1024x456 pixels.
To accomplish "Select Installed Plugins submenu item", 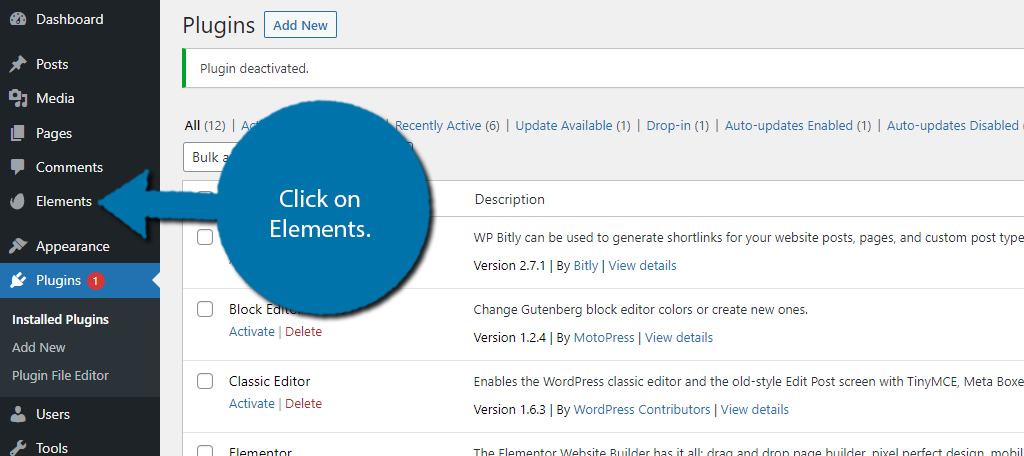I will pyautogui.click(x=60, y=320).
